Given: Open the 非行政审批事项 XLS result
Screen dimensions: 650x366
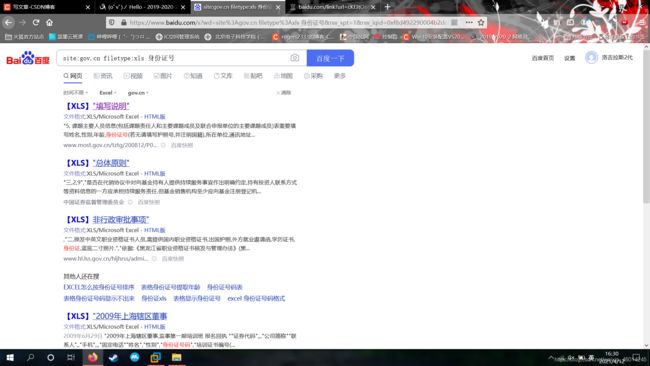Looking at the screenshot, I should (121, 220).
